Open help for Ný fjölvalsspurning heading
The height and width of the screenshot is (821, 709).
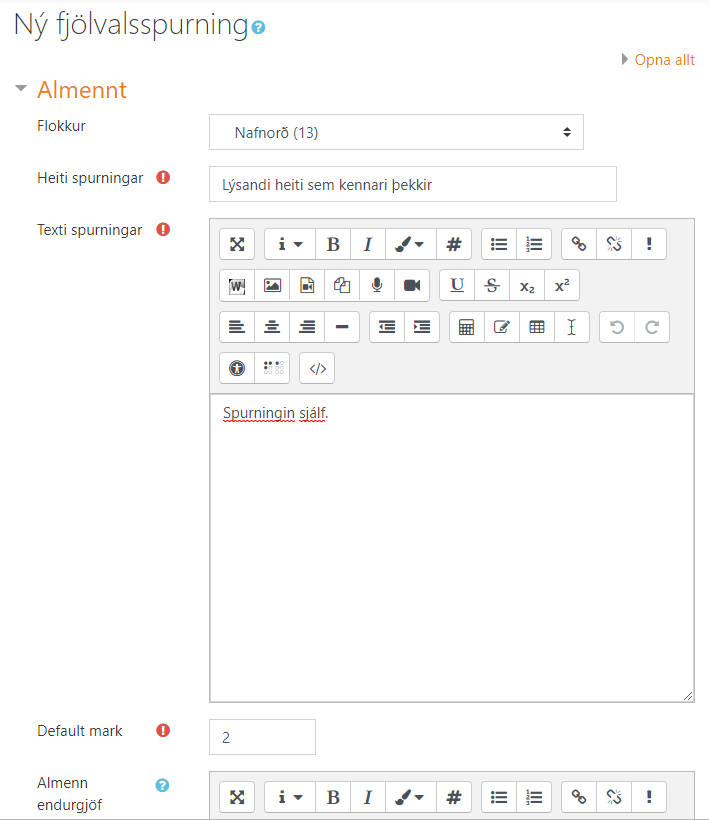[259, 29]
